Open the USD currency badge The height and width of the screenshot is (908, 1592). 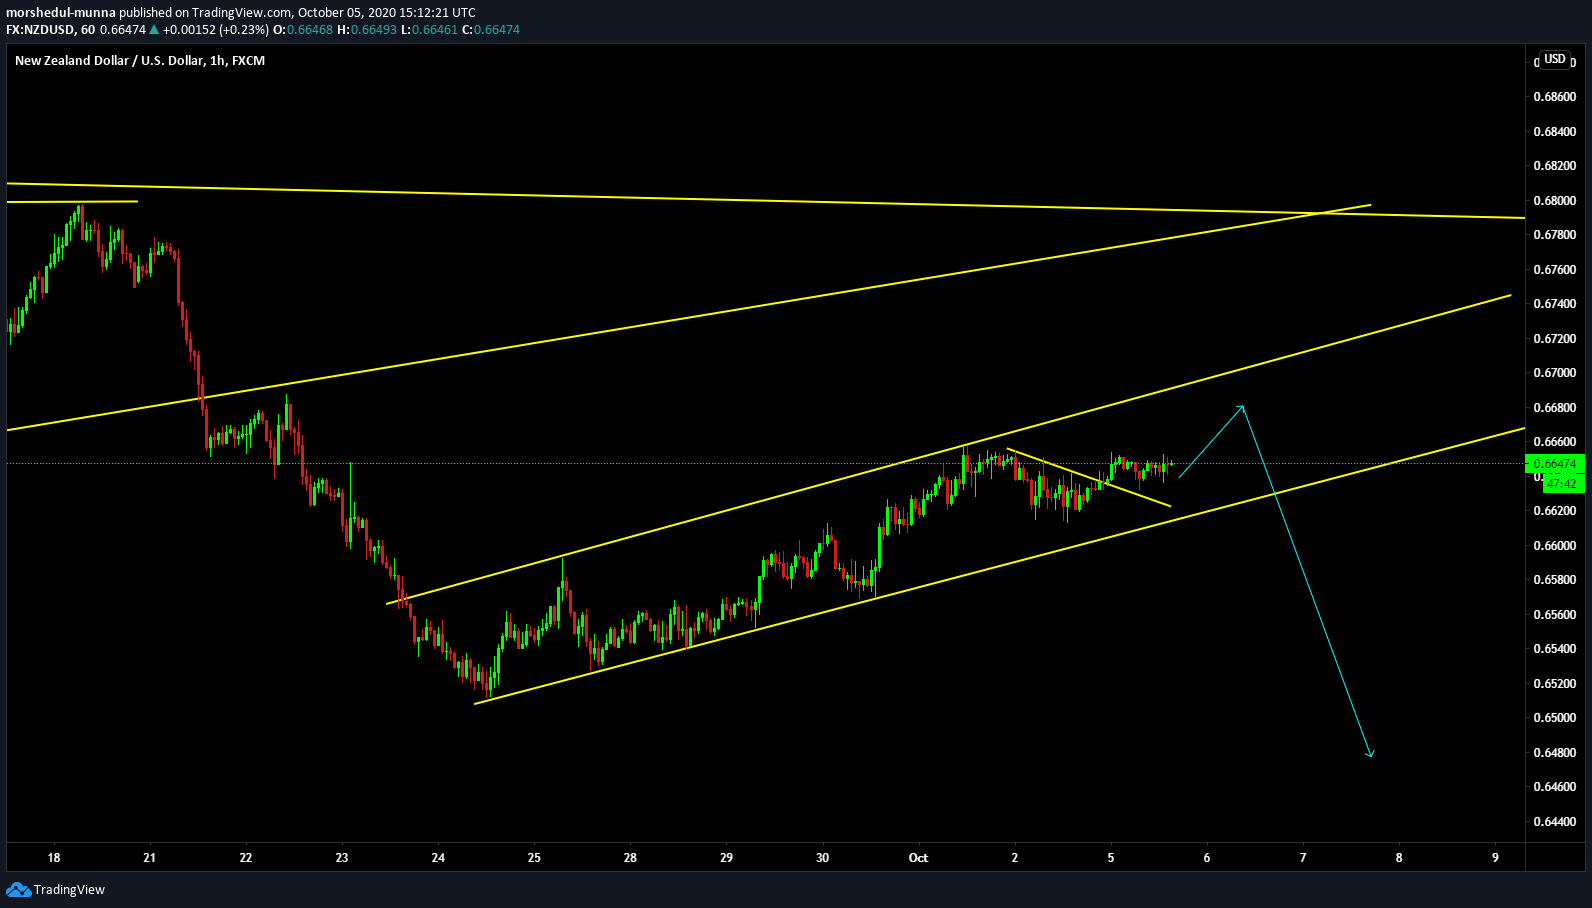coord(1555,59)
